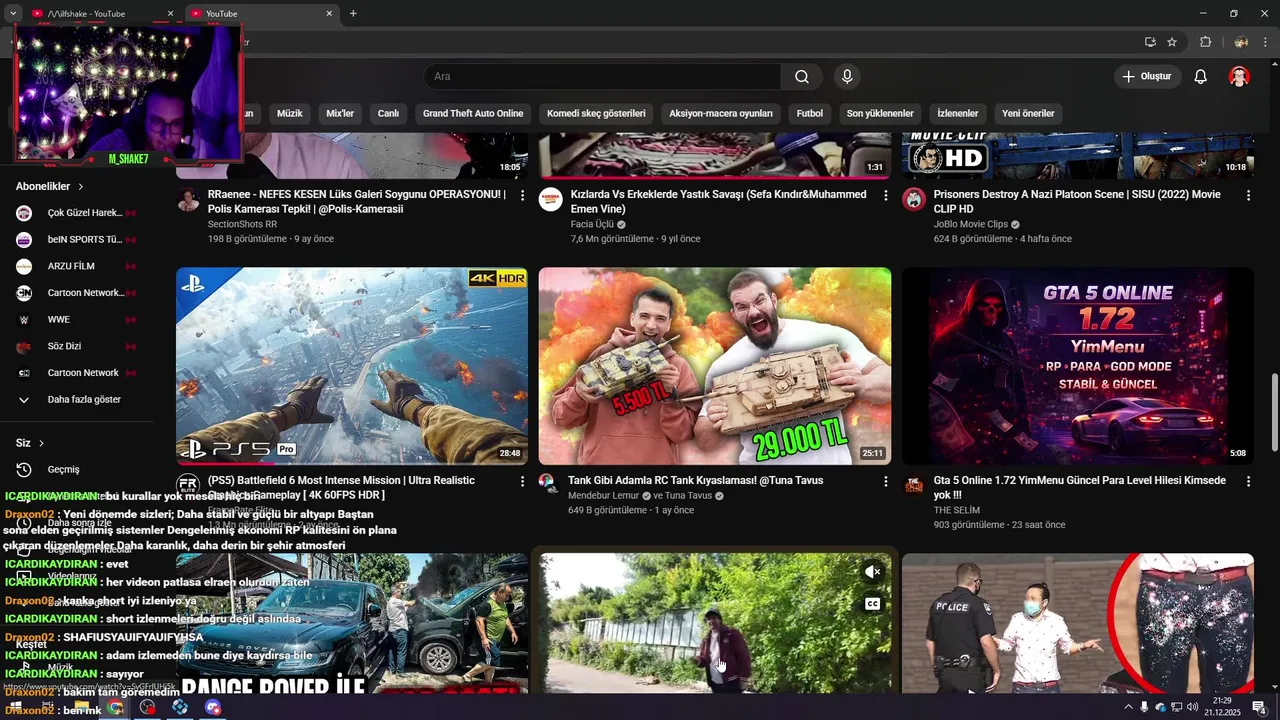The height and width of the screenshot is (720, 1280).
Task: Select the Komedi skeç gösterileri chip
Action: coord(596,113)
